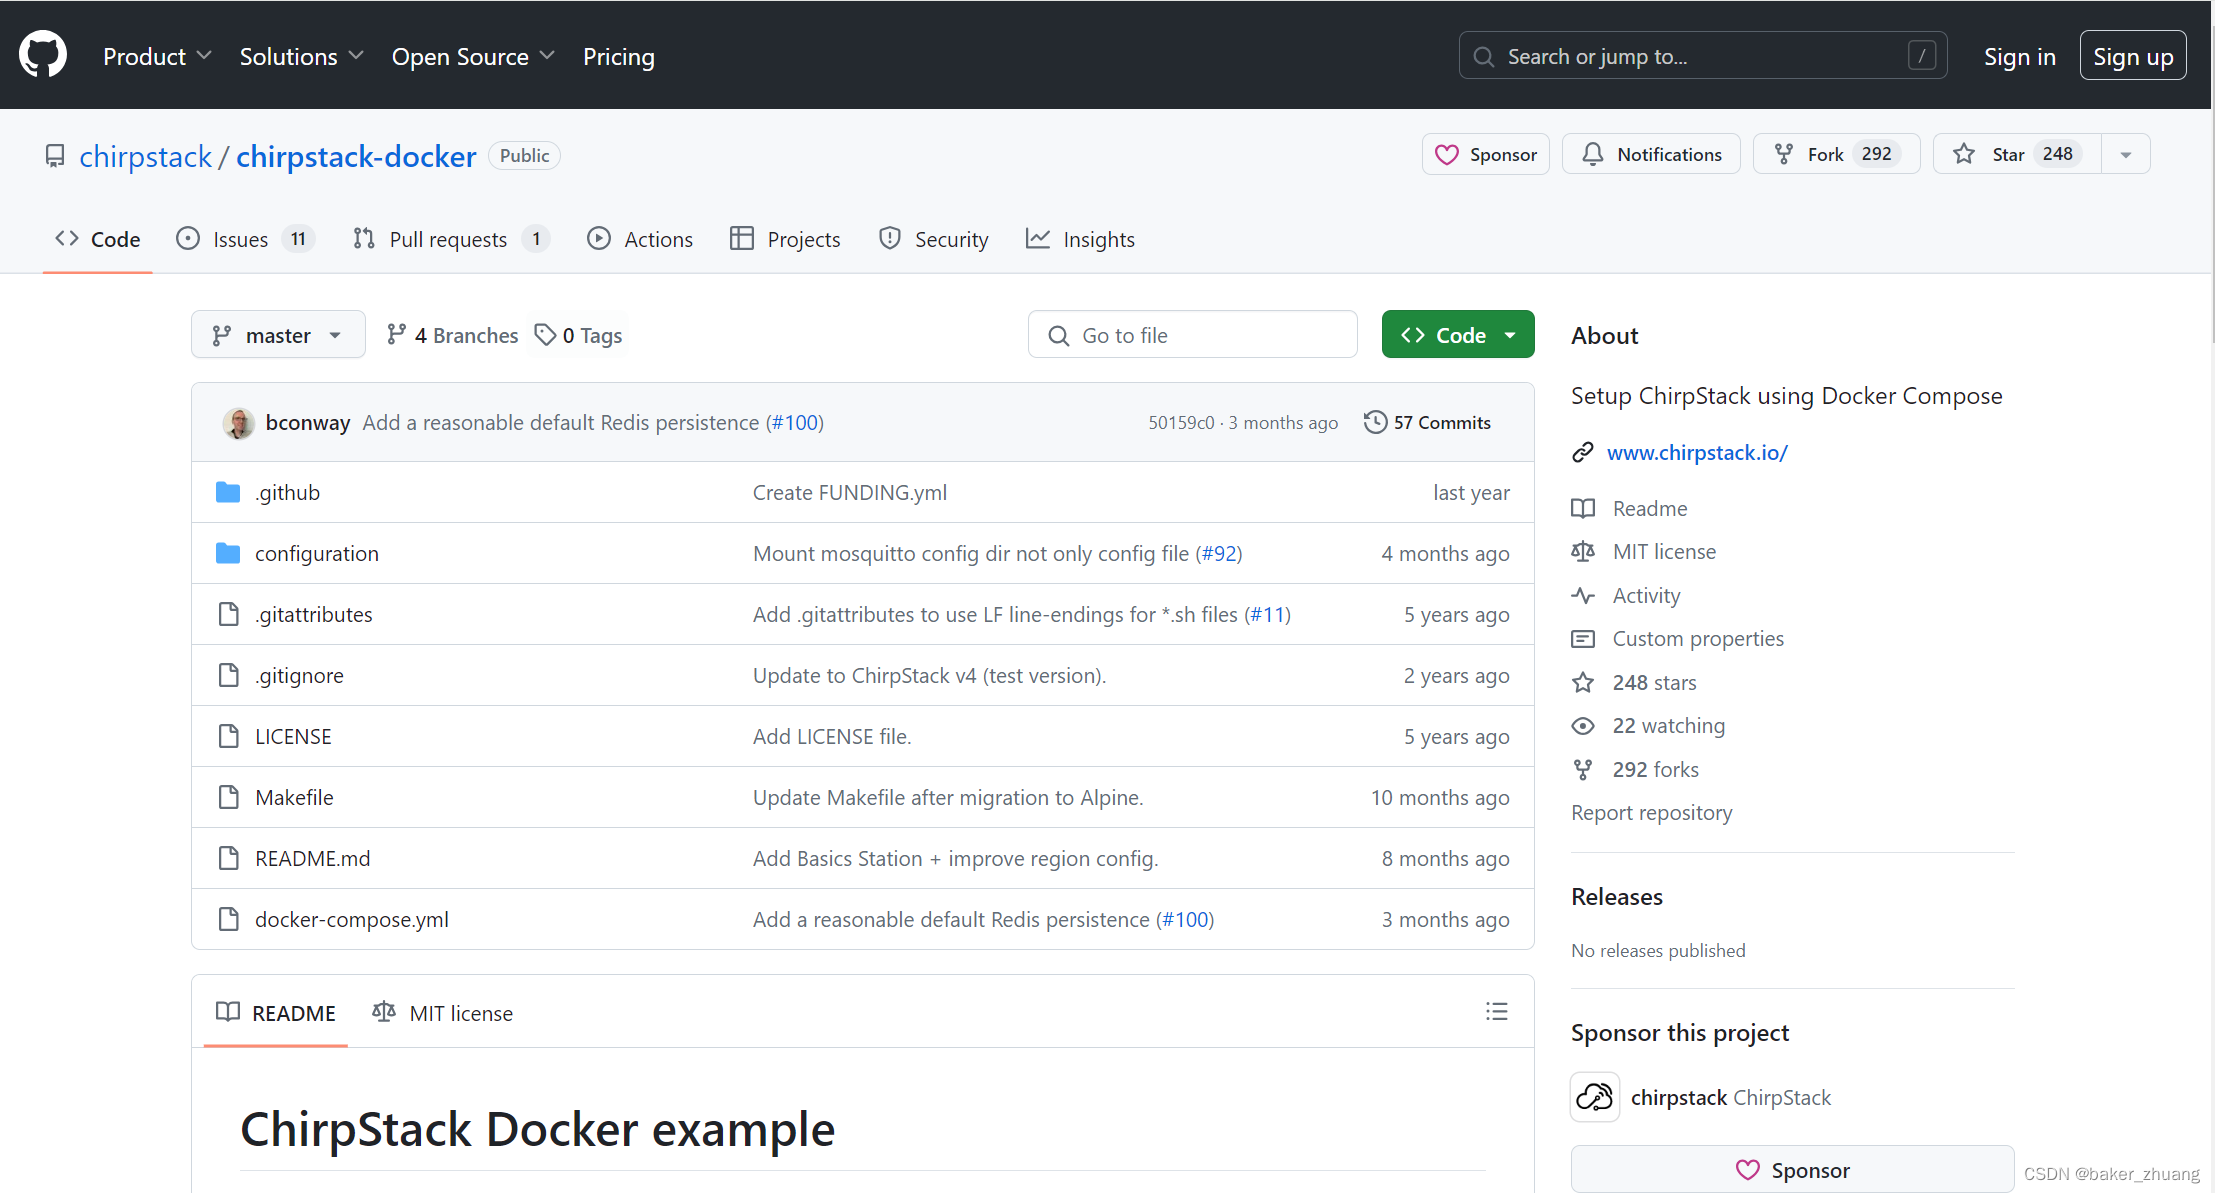Open the .github folder
The height and width of the screenshot is (1193, 2215).
pos(288,492)
